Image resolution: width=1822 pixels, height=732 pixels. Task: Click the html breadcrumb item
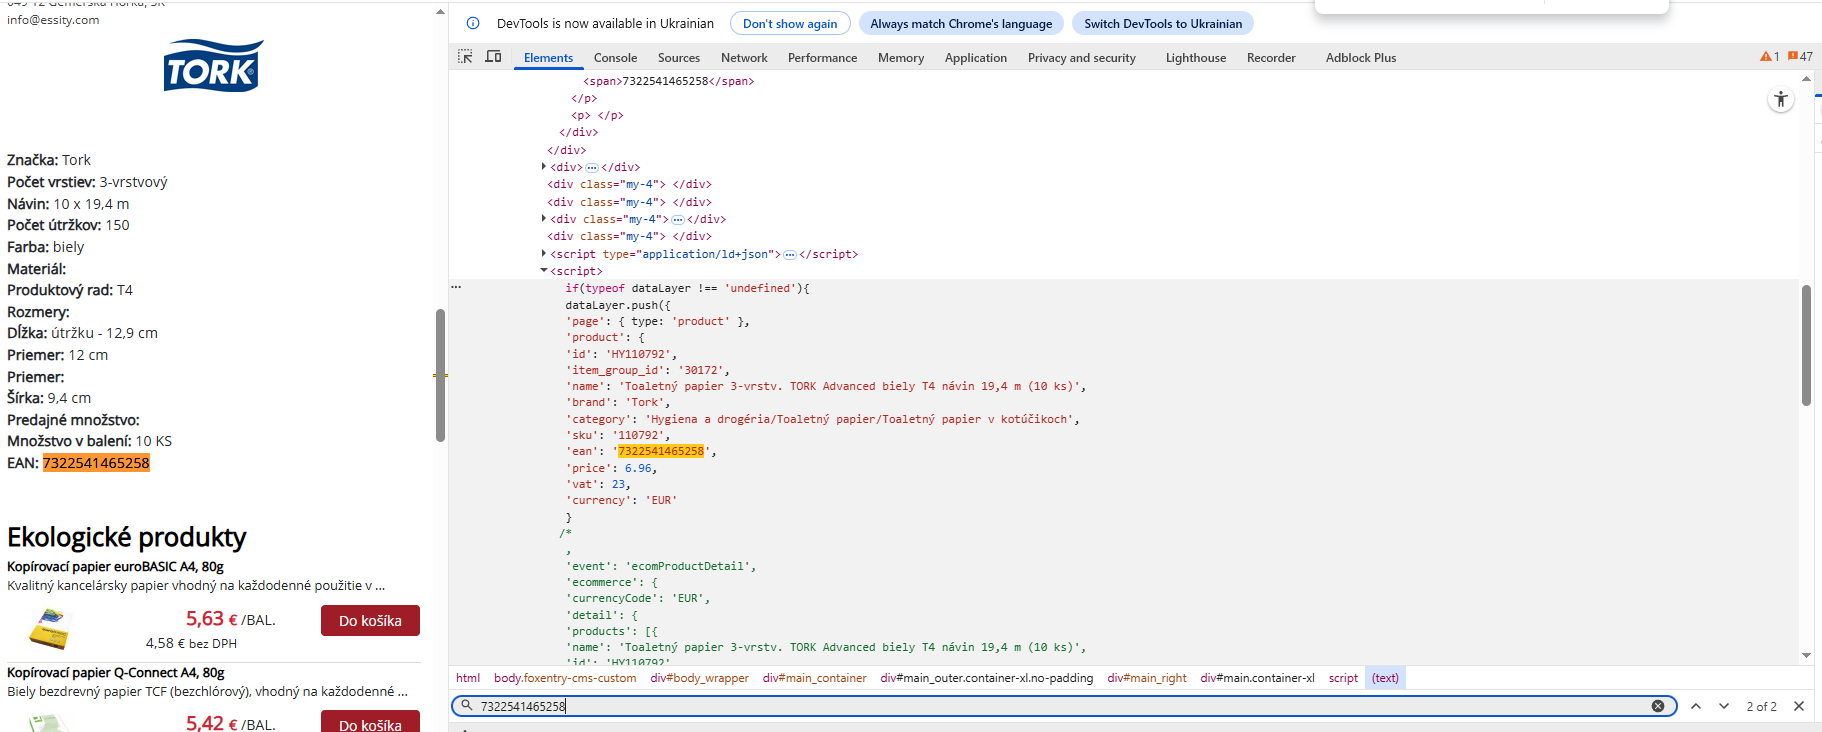468,678
